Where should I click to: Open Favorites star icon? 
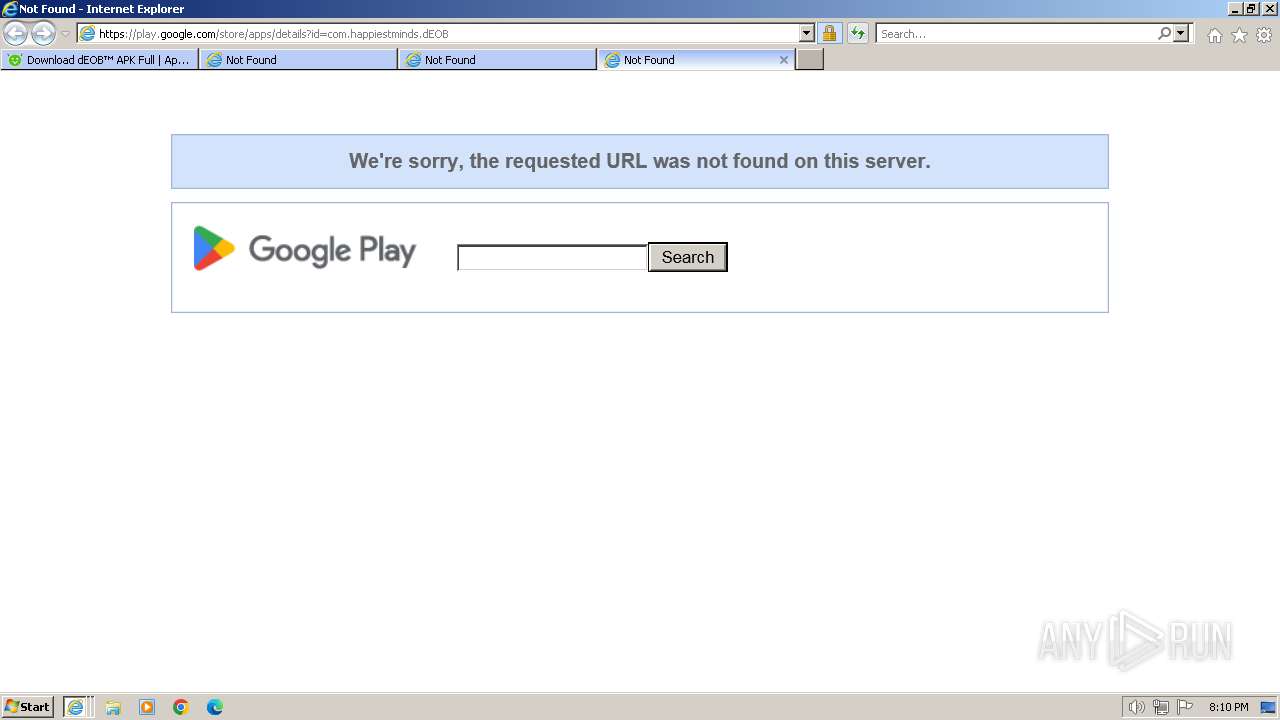click(x=1239, y=35)
